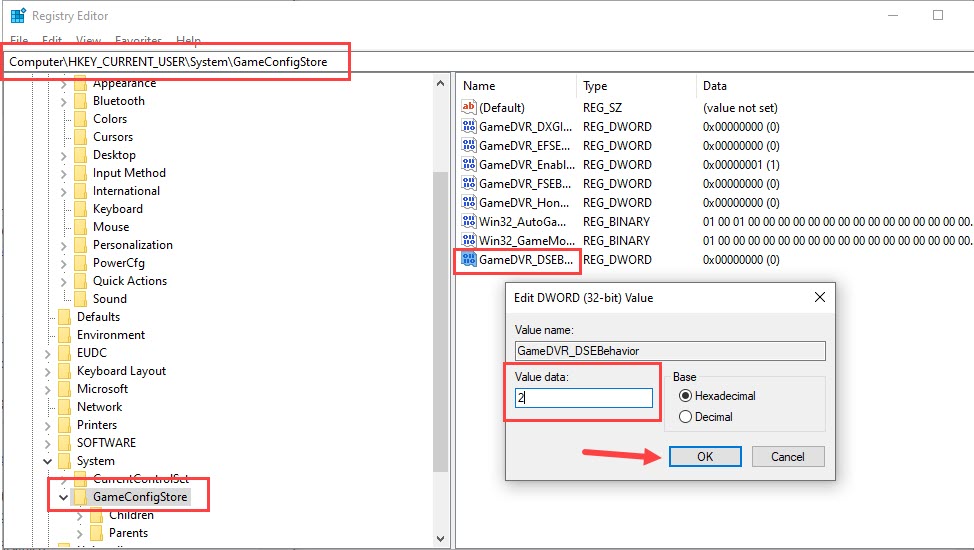The image size is (974, 550).
Task: Click the tree pane scroll up arrow
Action: click(440, 83)
